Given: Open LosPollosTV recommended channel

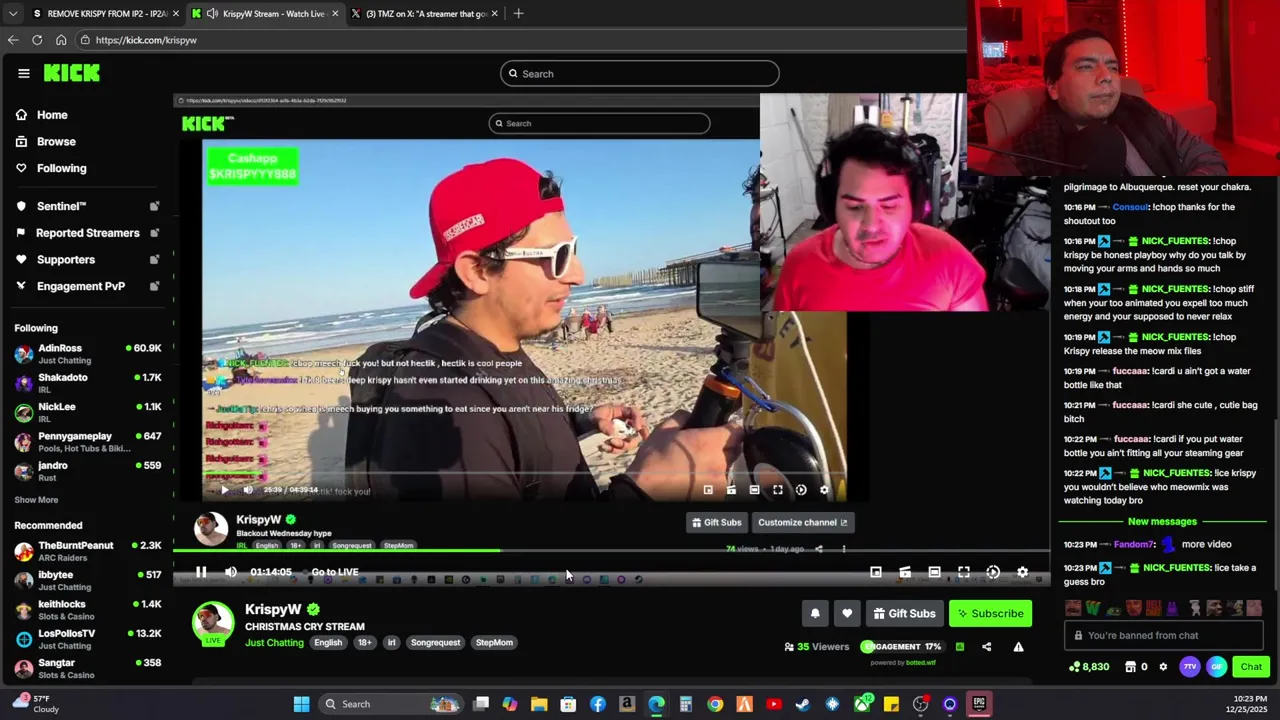Looking at the screenshot, I should 87,639.
